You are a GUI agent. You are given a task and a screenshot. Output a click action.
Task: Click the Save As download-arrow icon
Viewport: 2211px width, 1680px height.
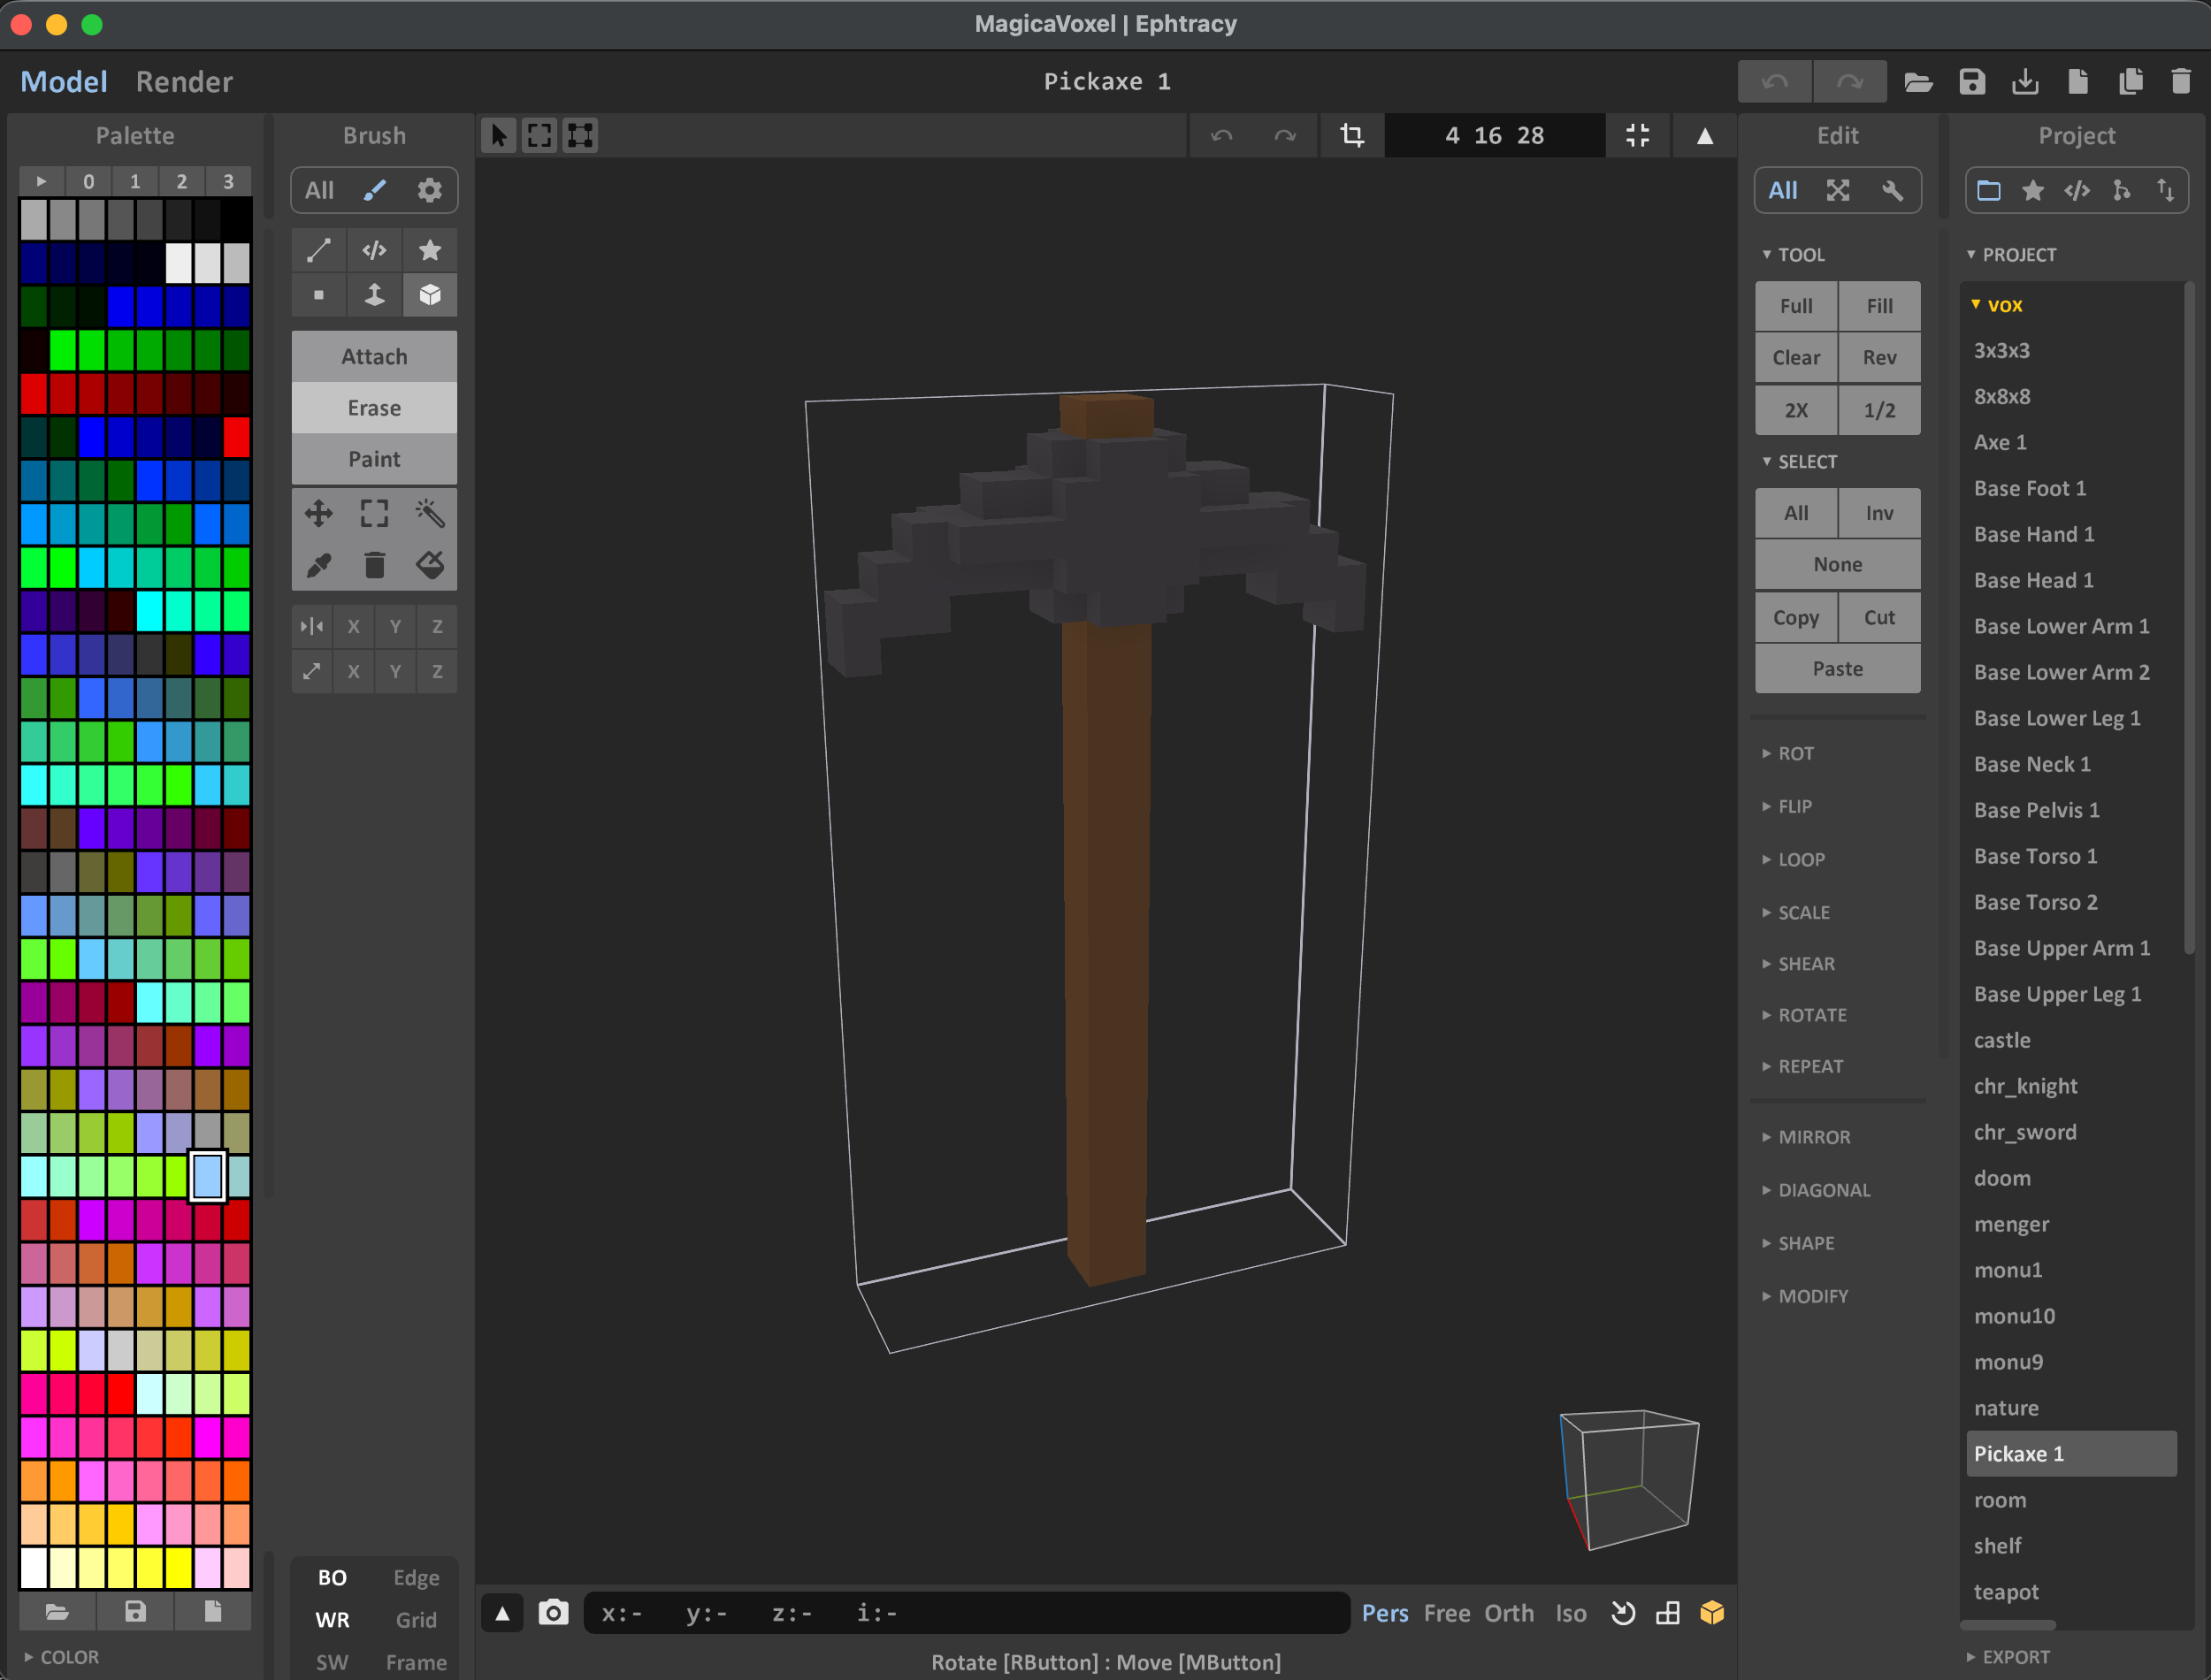(2025, 82)
